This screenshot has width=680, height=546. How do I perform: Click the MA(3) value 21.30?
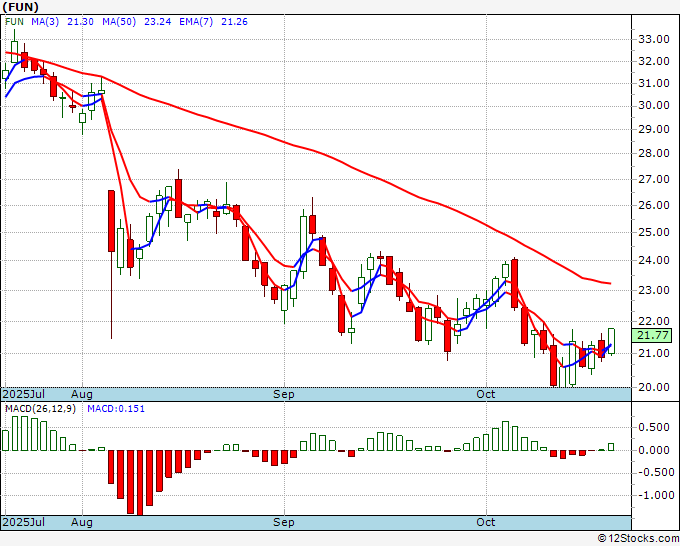pos(80,22)
